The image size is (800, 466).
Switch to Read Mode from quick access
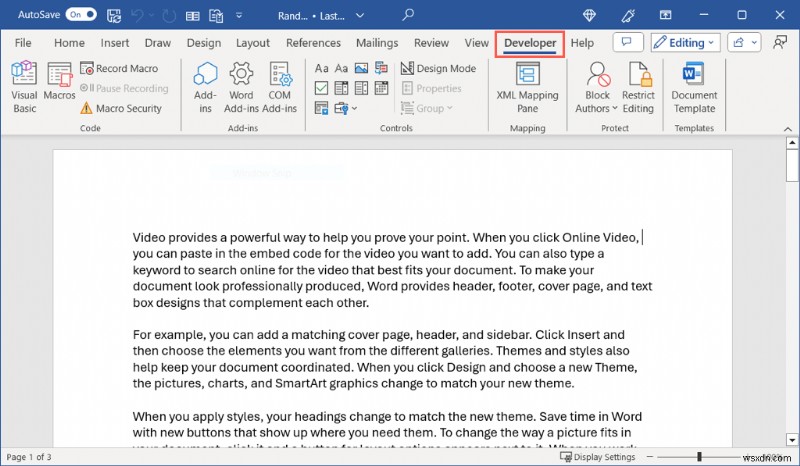tap(192, 16)
